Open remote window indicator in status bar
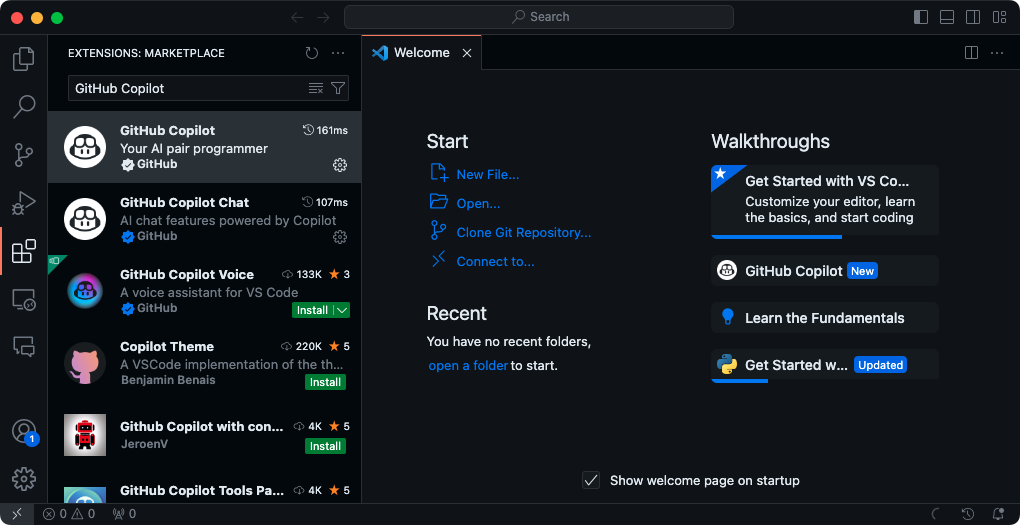The height and width of the screenshot is (525, 1020). tap(16, 514)
